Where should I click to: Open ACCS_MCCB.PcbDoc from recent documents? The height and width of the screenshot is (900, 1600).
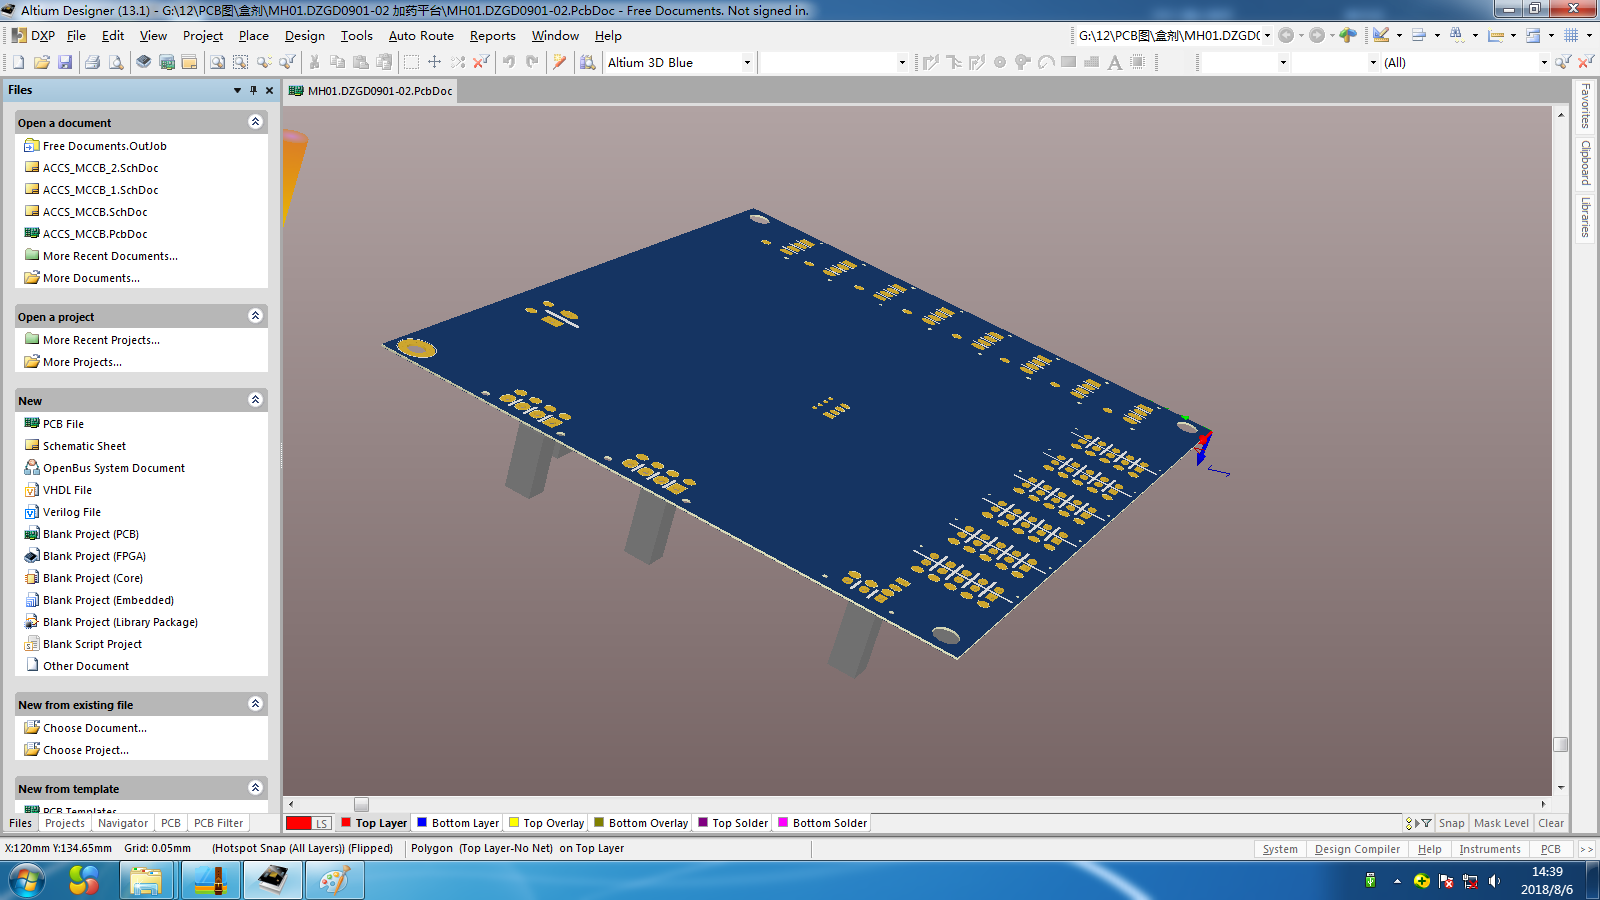click(95, 234)
